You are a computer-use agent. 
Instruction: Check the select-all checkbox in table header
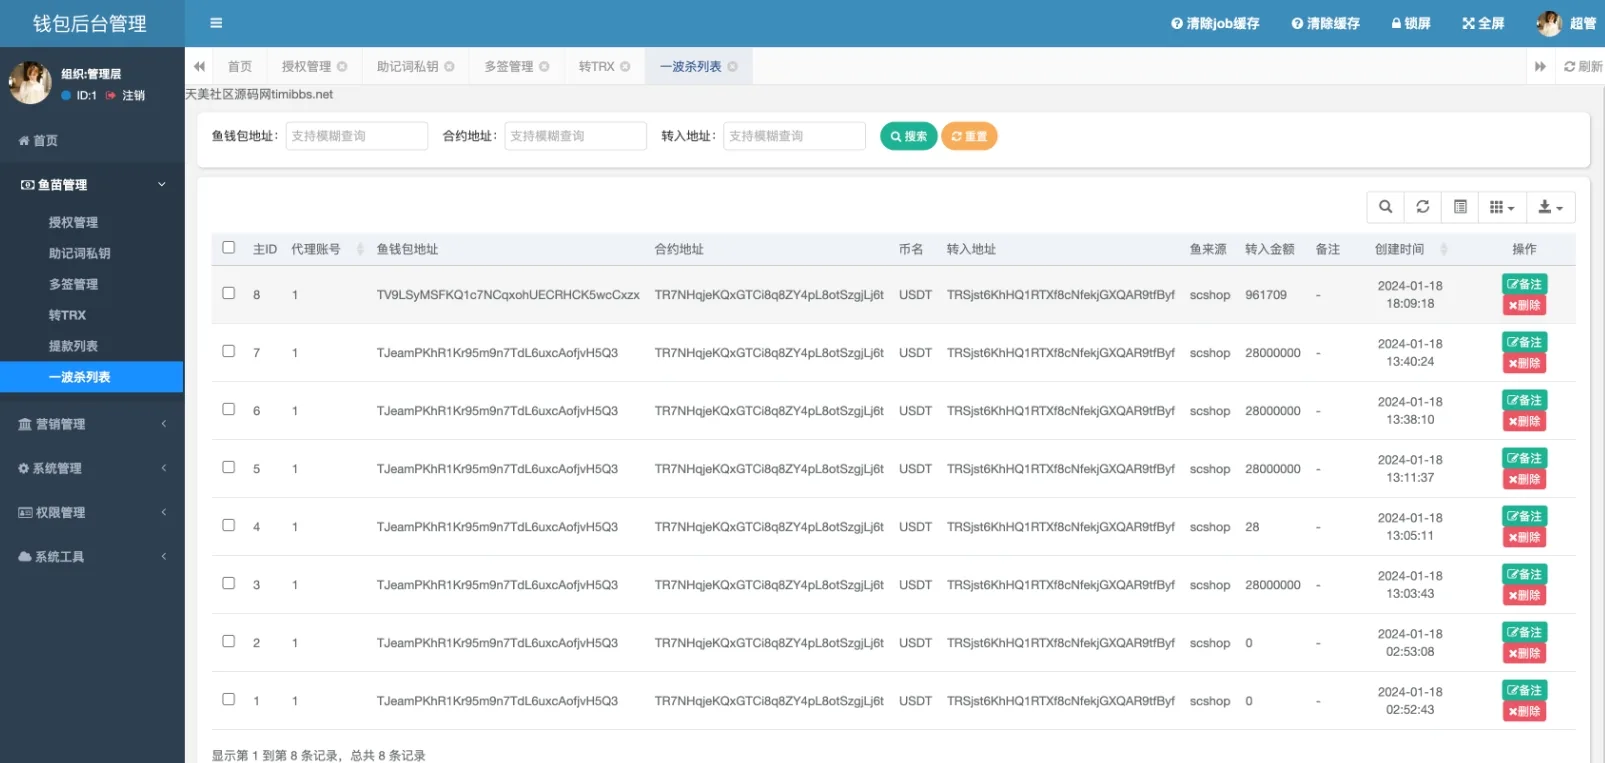pos(229,248)
